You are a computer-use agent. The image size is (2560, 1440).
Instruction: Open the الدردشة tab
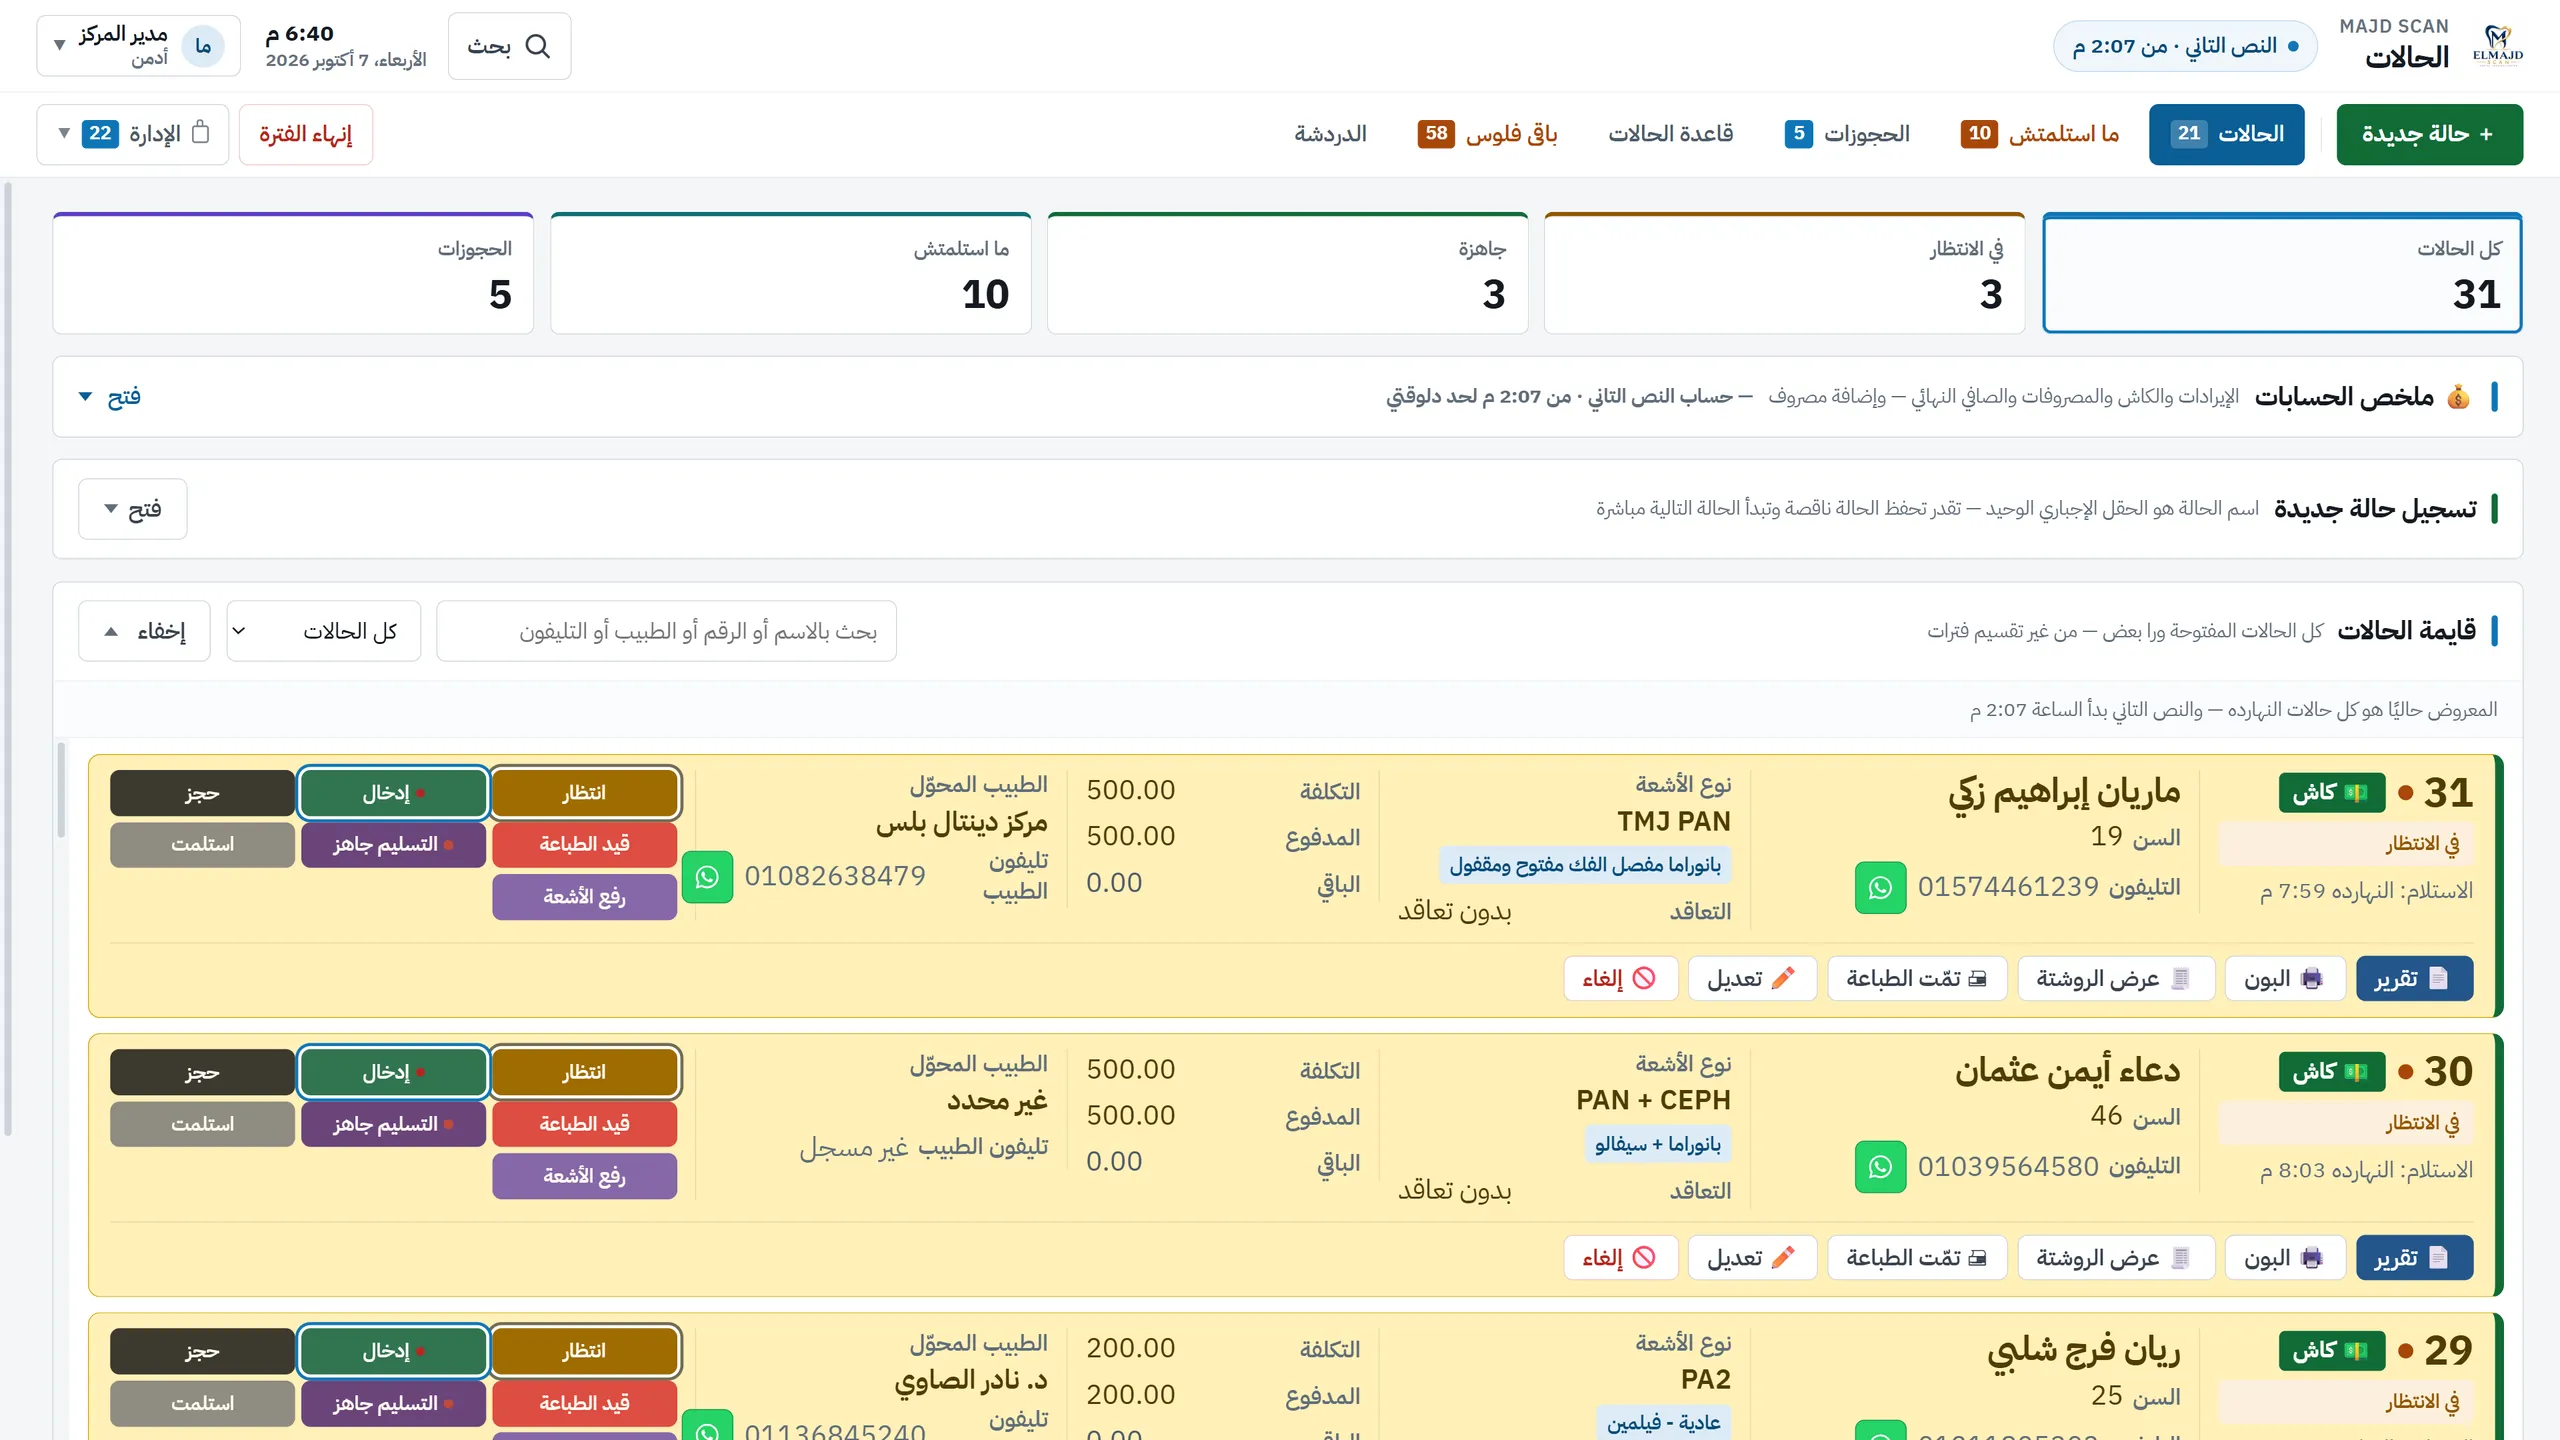coord(1330,134)
